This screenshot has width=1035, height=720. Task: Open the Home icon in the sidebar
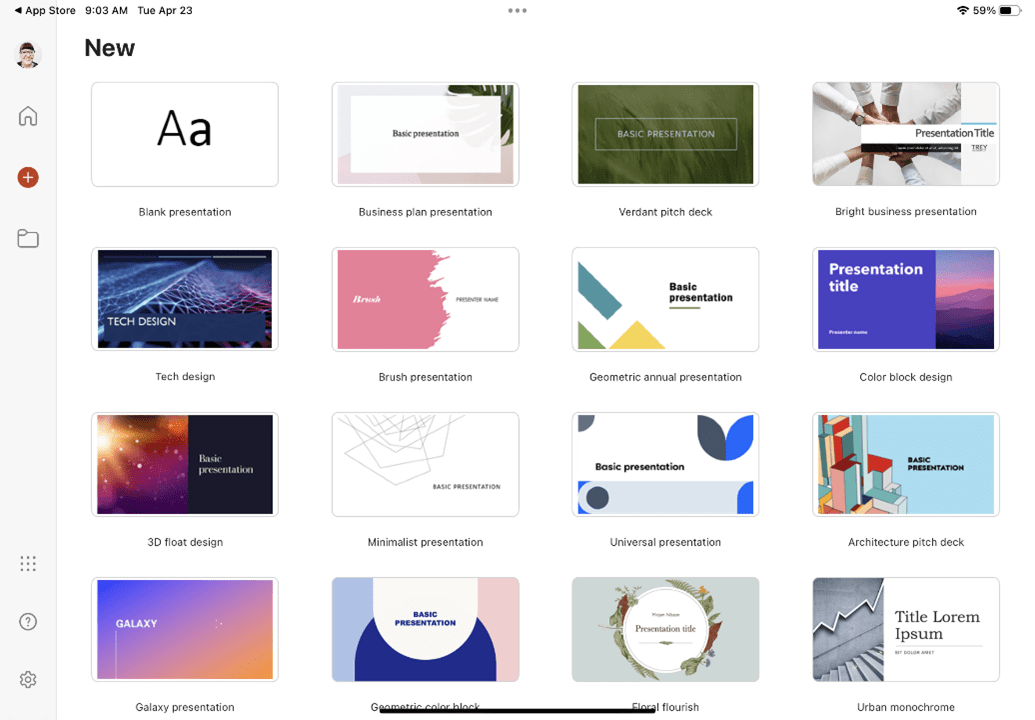(x=27, y=116)
